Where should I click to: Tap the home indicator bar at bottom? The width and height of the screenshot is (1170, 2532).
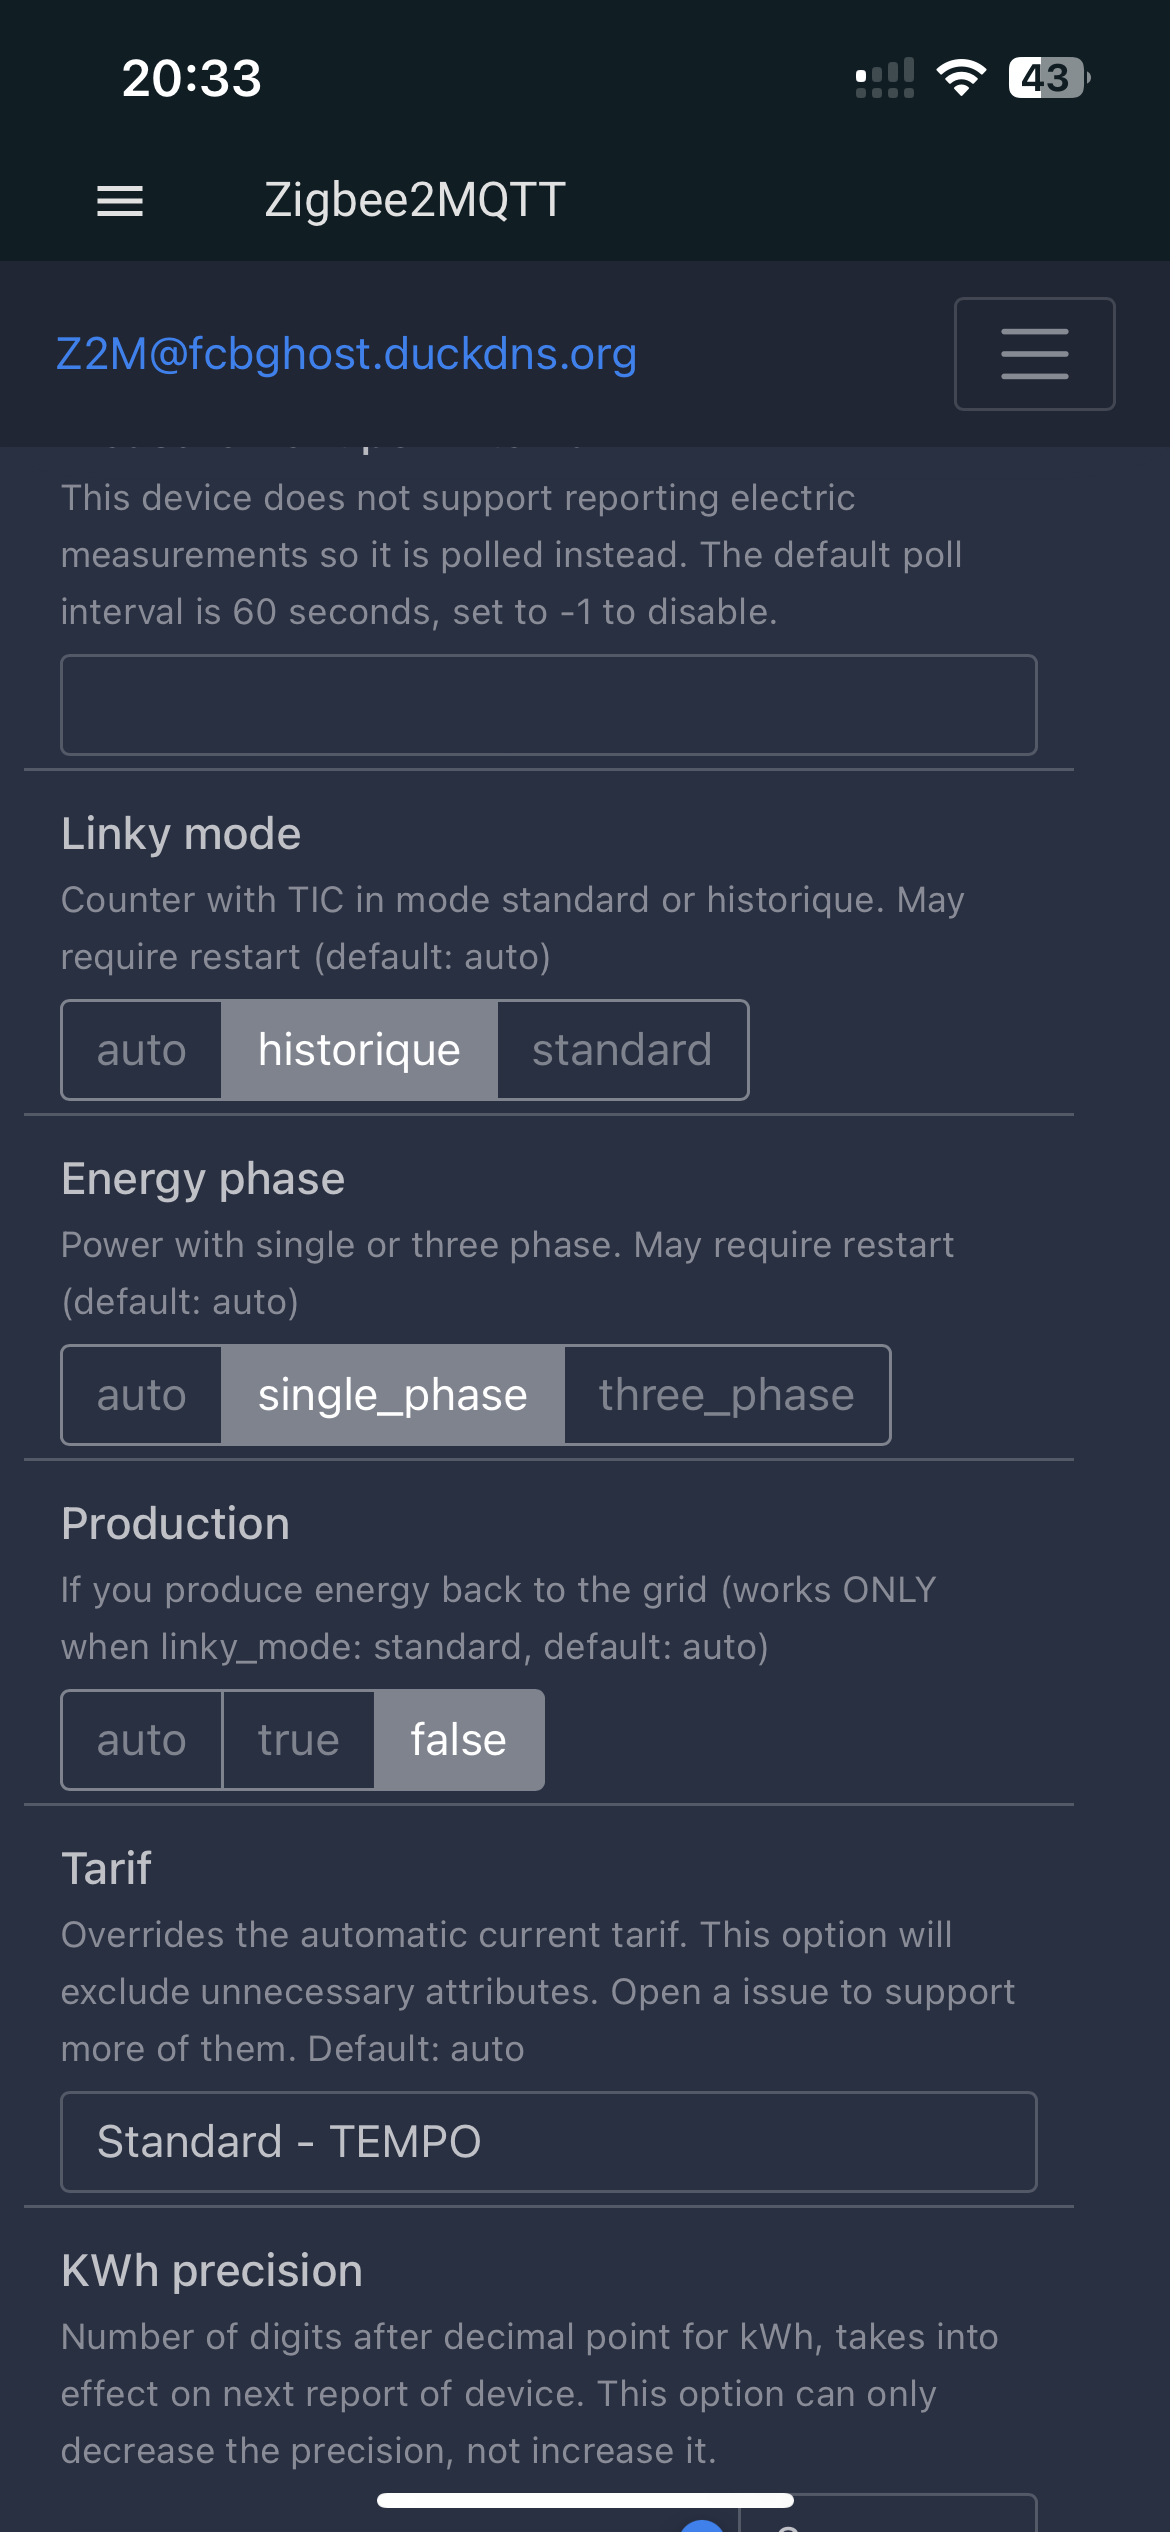click(585, 2500)
